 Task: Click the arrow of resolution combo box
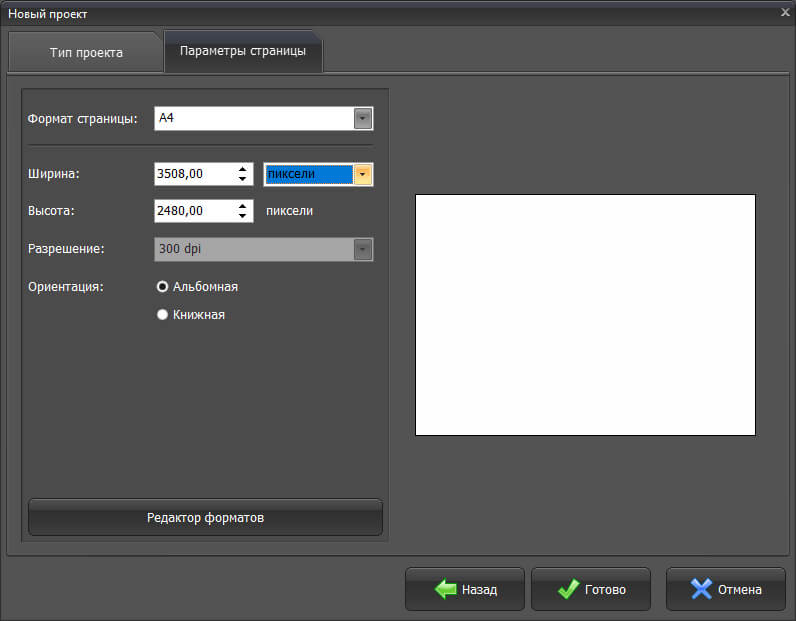click(x=362, y=249)
